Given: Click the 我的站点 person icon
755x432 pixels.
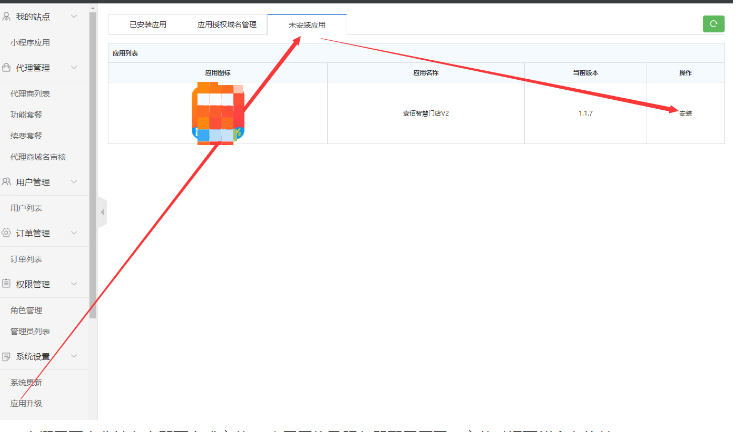Looking at the screenshot, I should pyautogui.click(x=6, y=16).
